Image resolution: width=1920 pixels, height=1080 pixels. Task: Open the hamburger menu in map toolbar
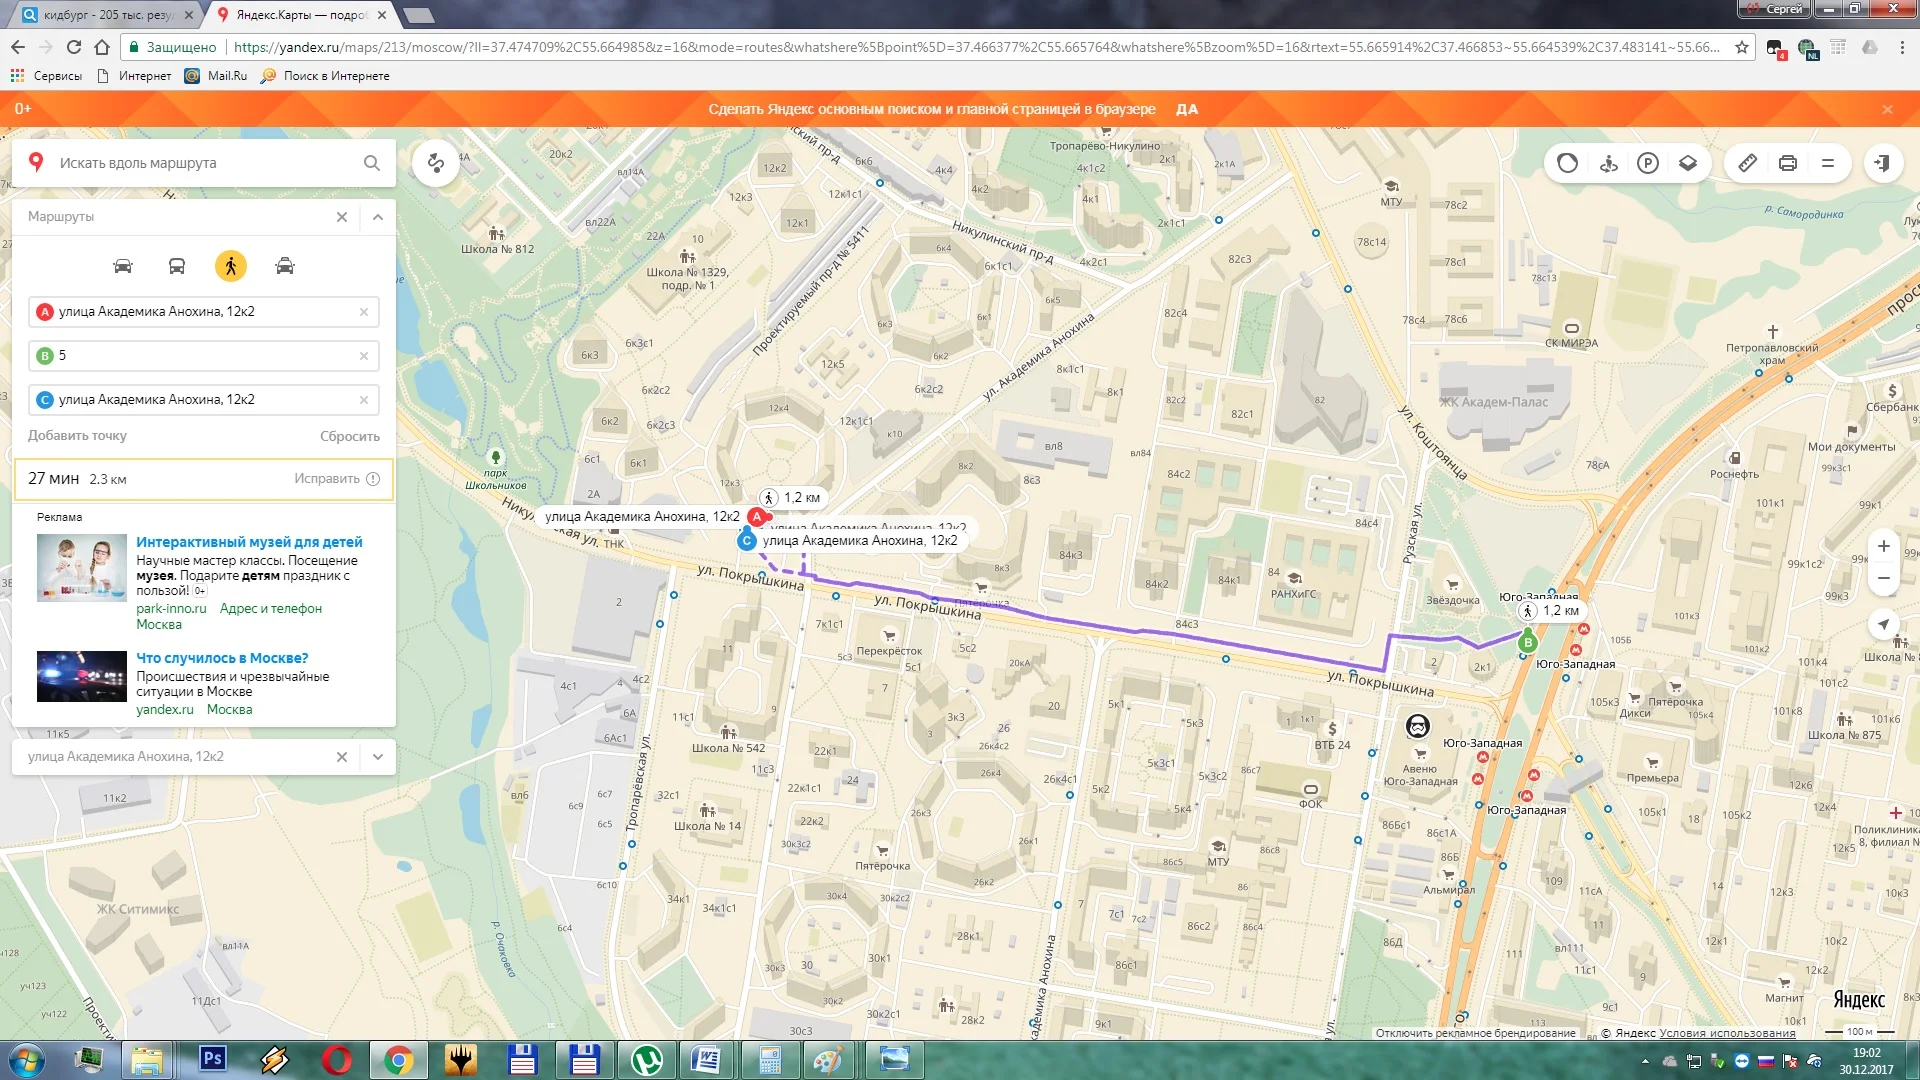1828,163
